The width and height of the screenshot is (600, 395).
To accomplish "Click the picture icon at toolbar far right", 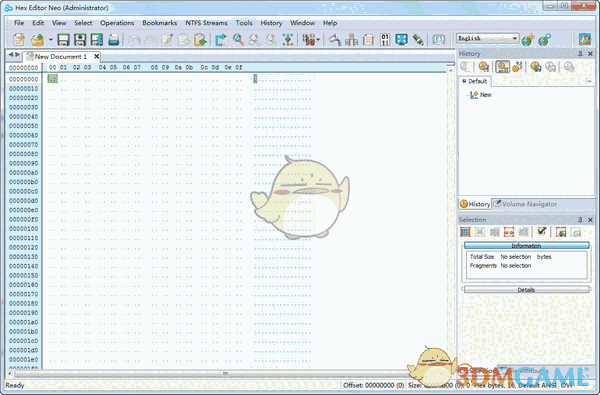I will pyautogui.click(x=585, y=39).
